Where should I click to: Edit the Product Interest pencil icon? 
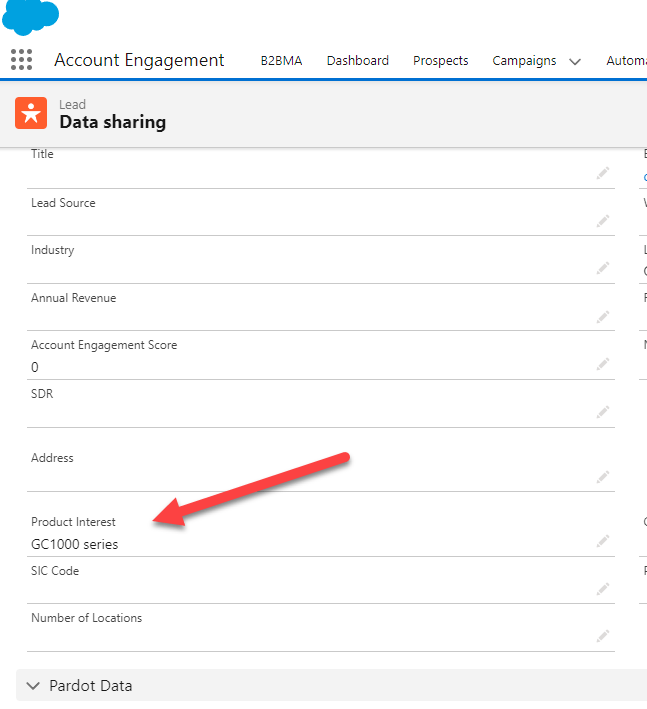tap(603, 541)
